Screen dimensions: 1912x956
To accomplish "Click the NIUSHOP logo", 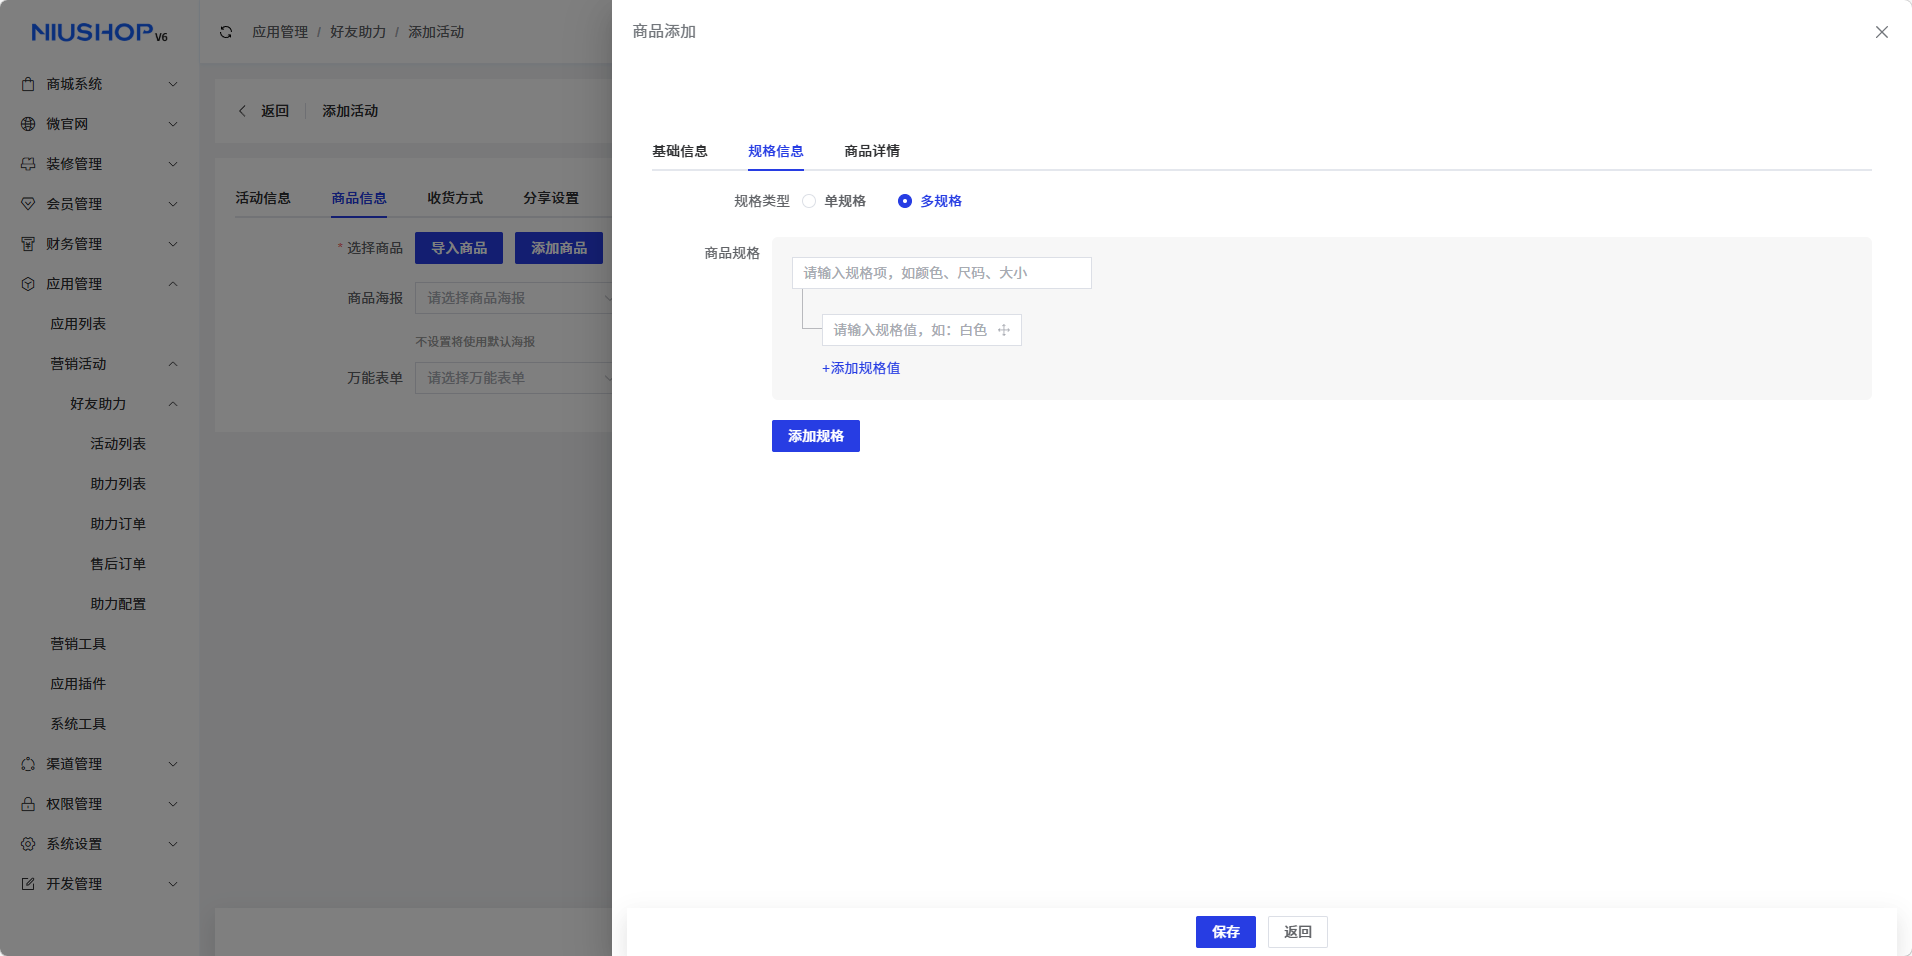I will coord(99,32).
